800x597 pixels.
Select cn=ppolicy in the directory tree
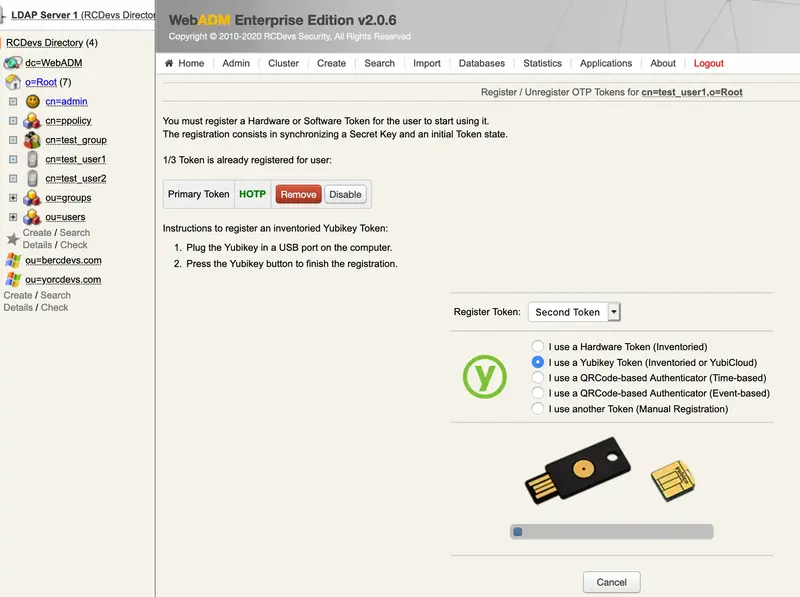tap(68, 121)
